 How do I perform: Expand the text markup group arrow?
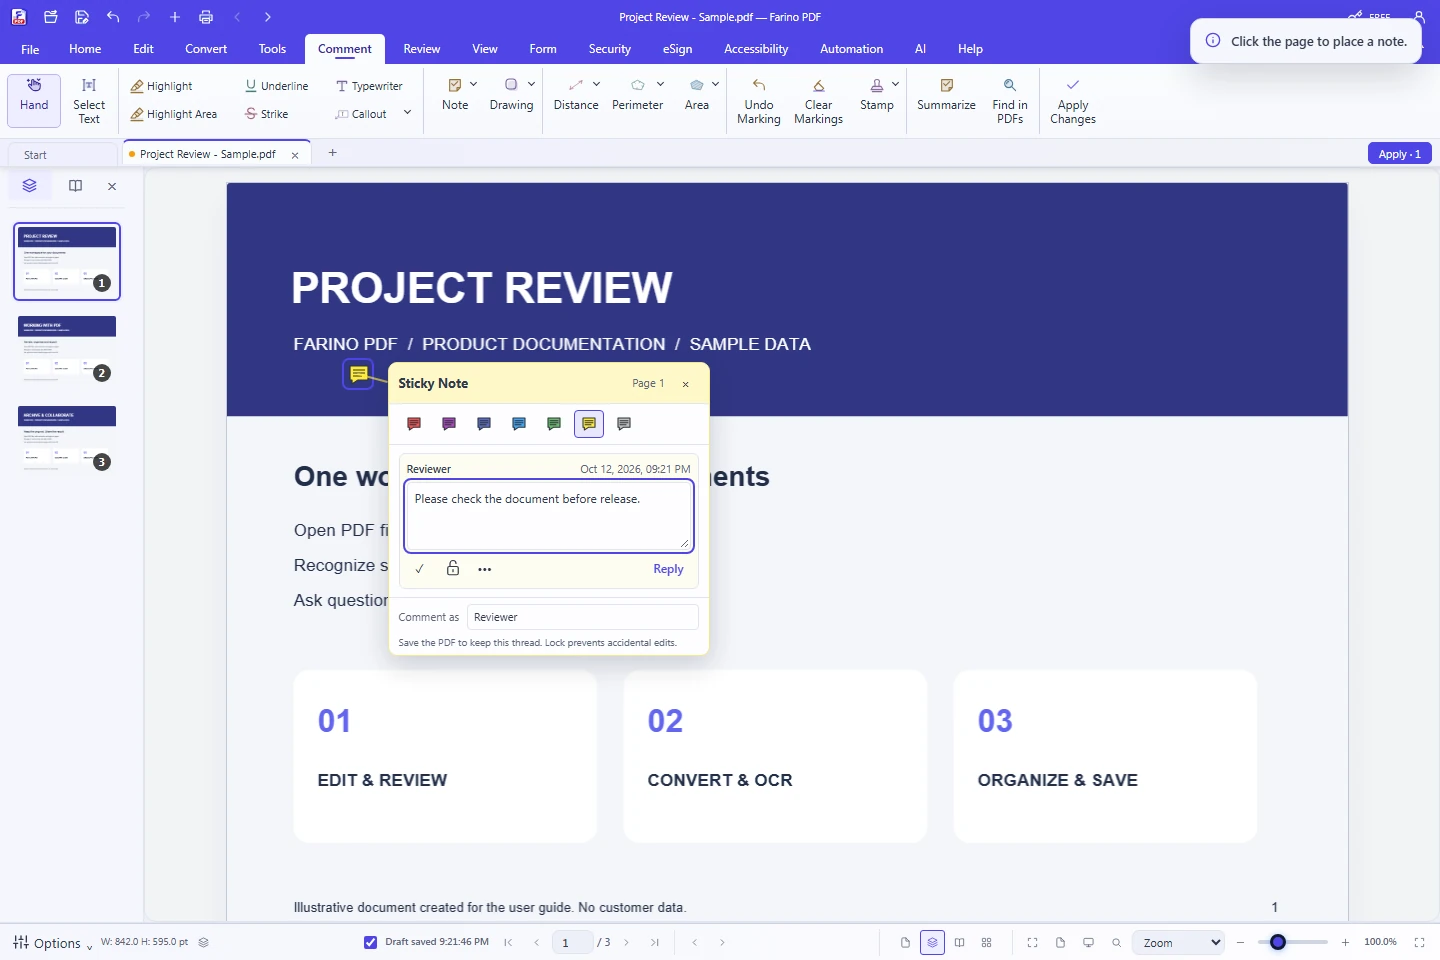(x=407, y=112)
